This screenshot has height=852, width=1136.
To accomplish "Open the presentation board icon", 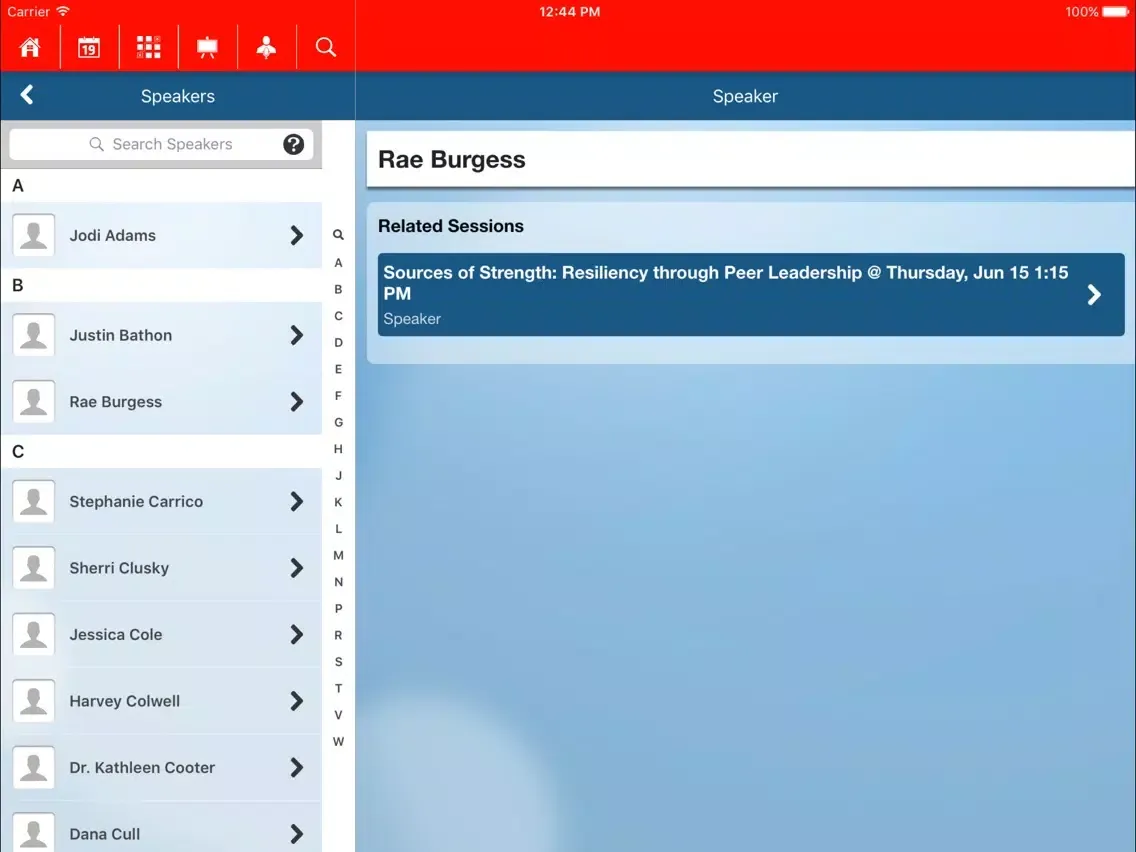I will tap(207, 47).
